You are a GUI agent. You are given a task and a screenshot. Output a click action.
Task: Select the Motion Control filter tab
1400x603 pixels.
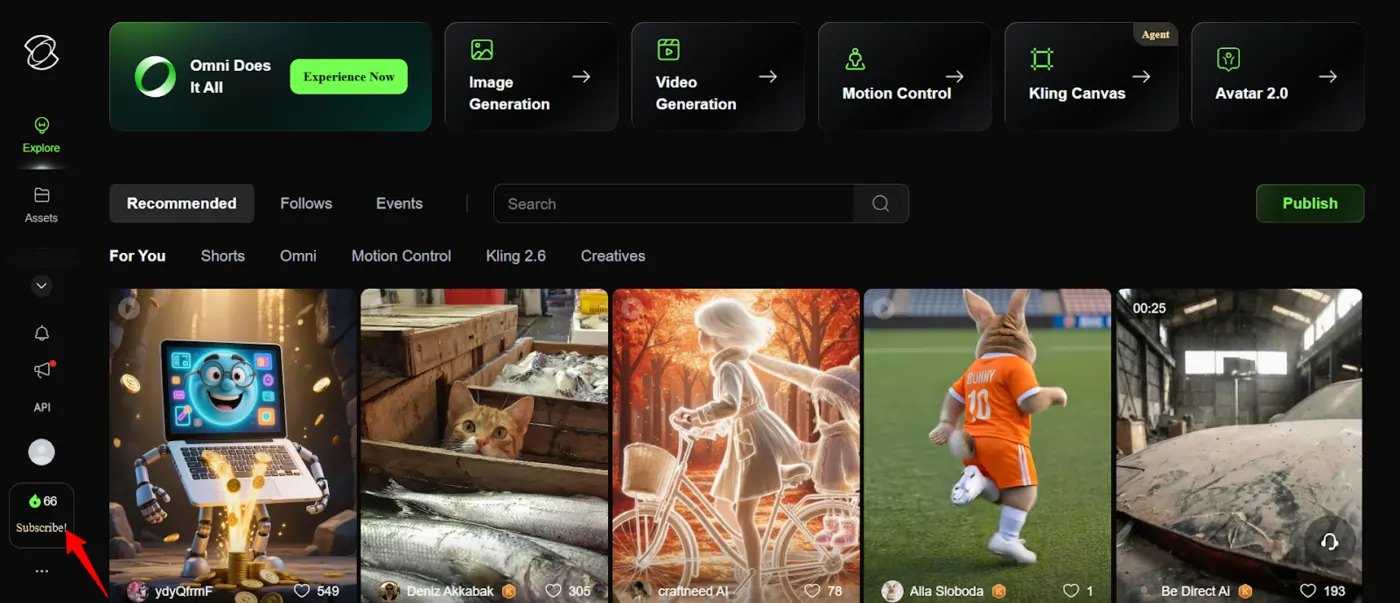401,256
